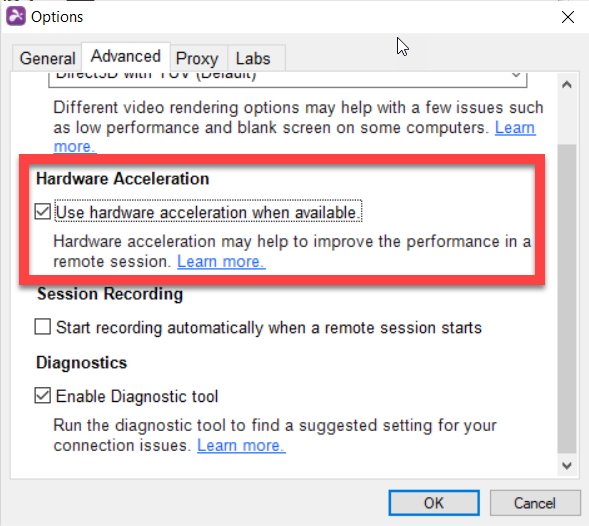Image resolution: width=589 pixels, height=526 pixels.
Task: Discard changes with the Cancel button
Action: pos(535,503)
